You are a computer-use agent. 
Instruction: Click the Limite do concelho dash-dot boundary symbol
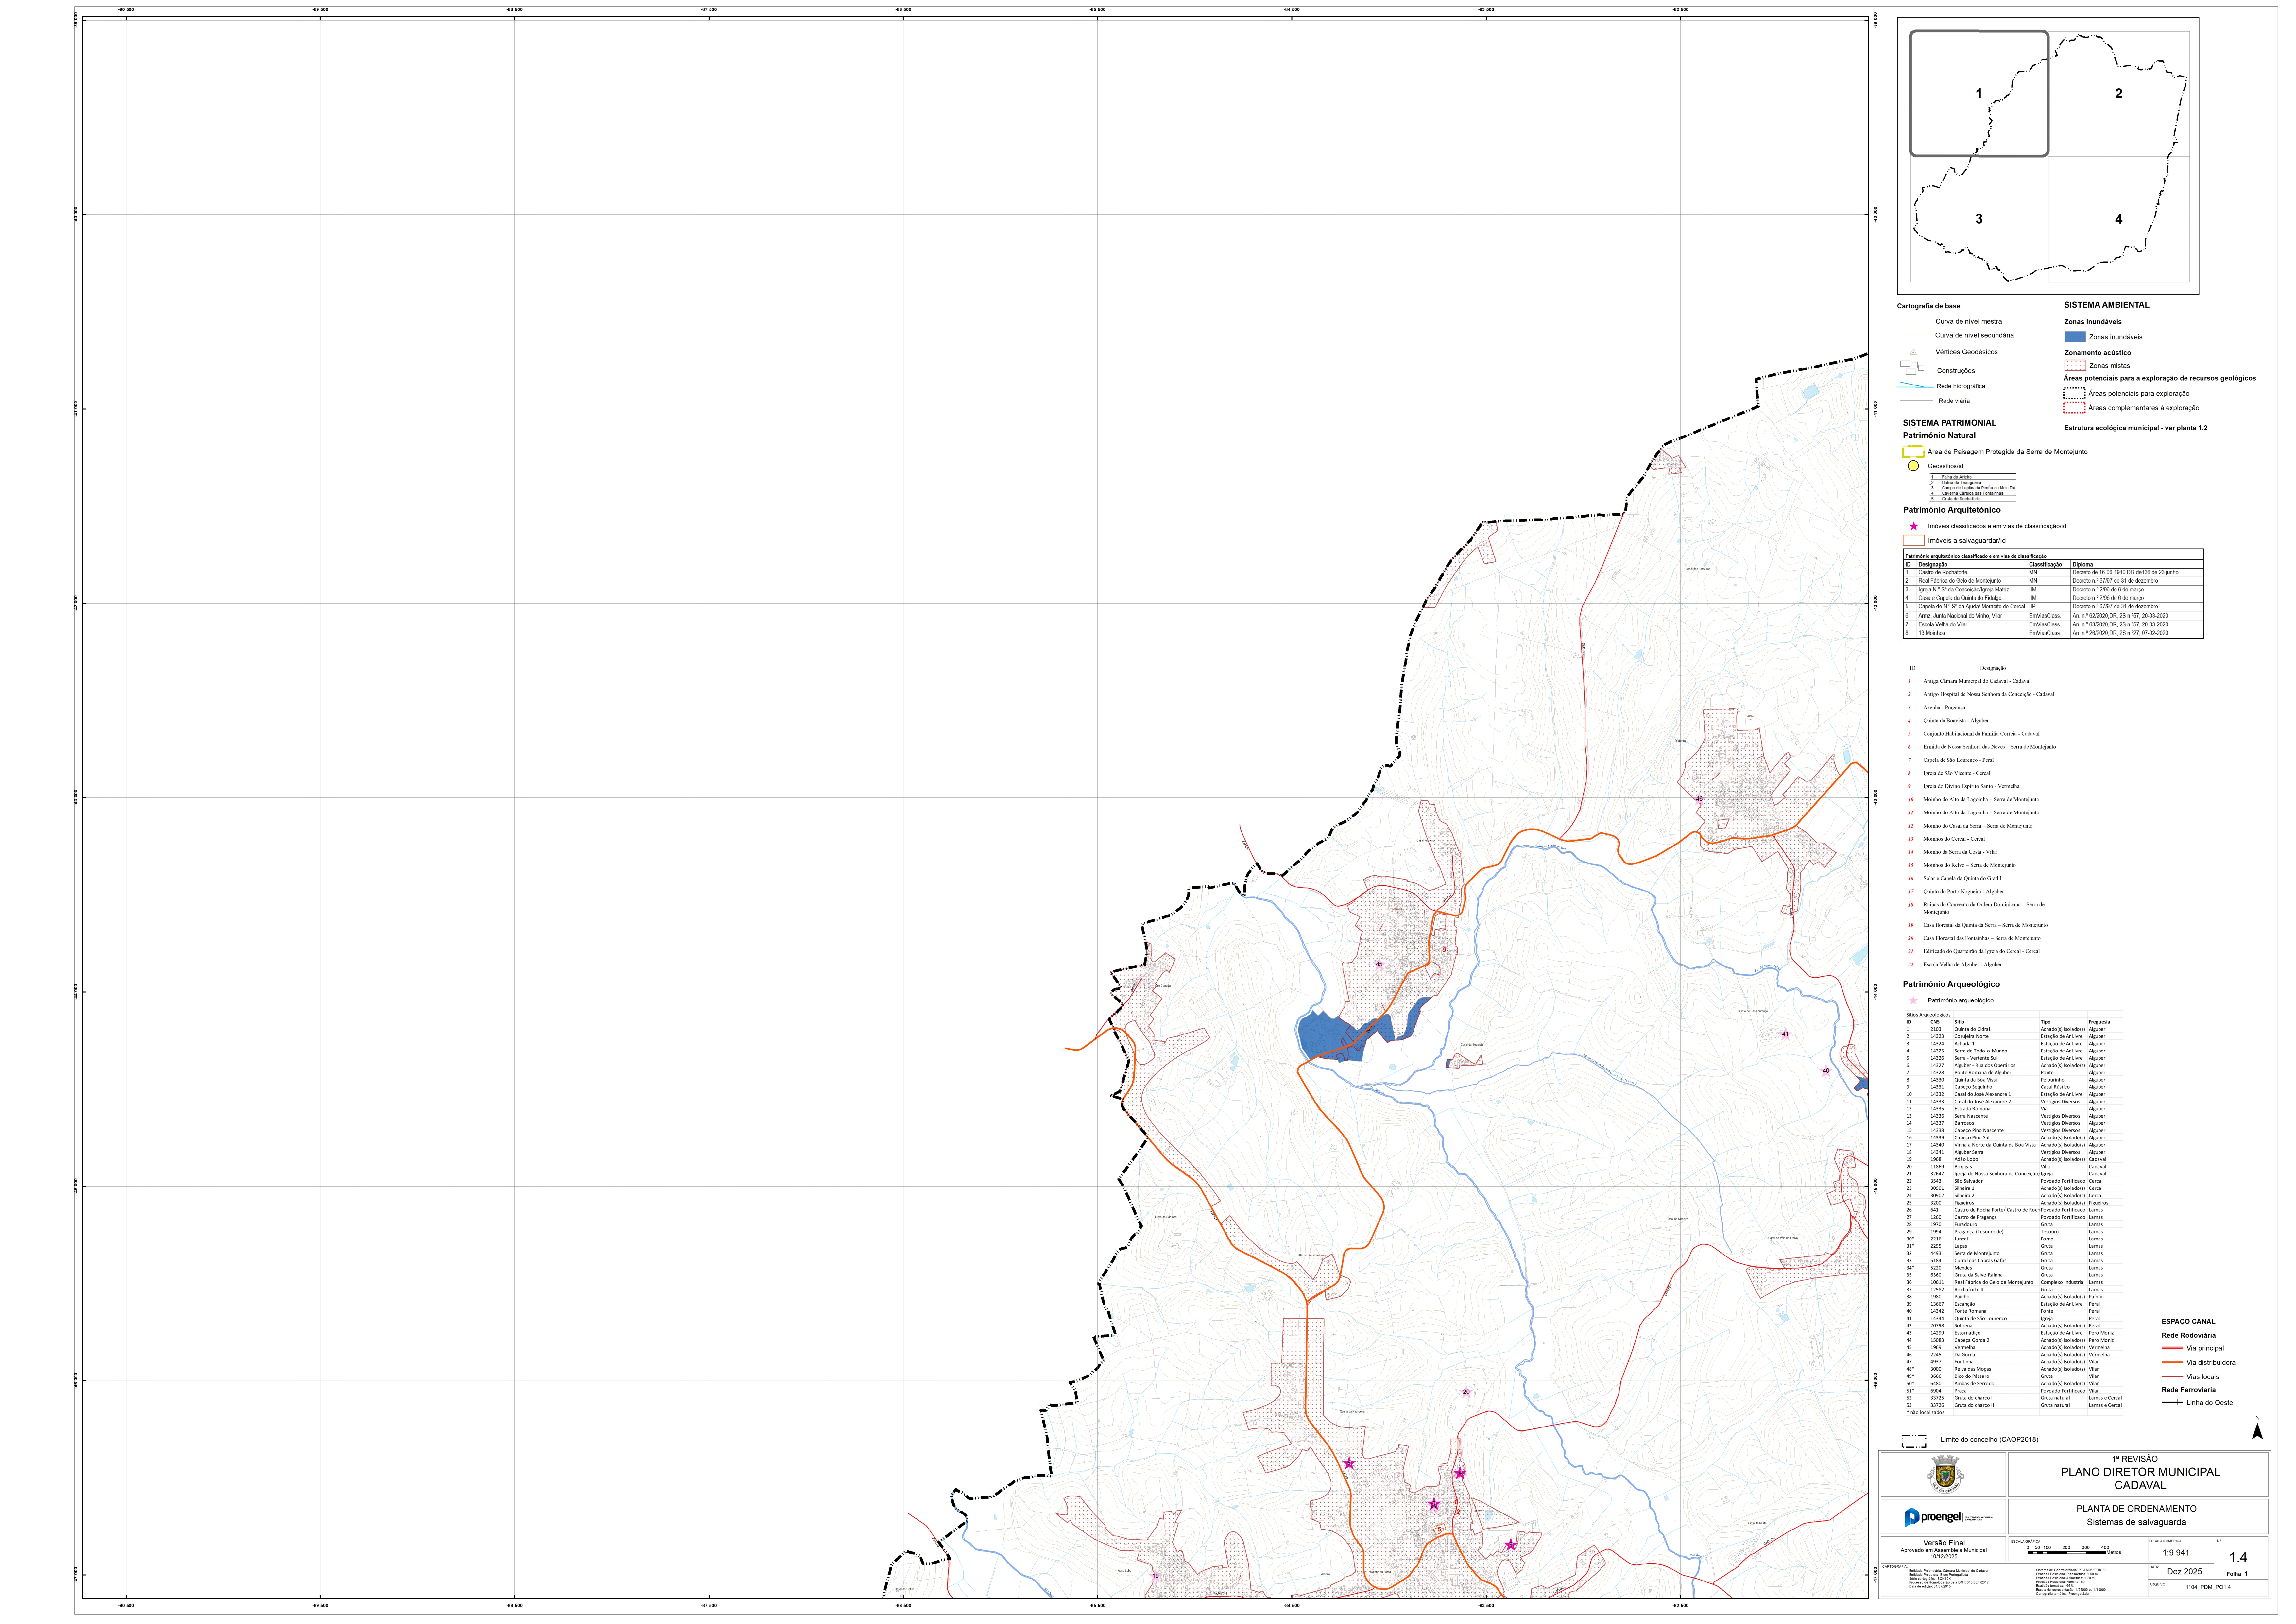pyautogui.click(x=1914, y=1441)
